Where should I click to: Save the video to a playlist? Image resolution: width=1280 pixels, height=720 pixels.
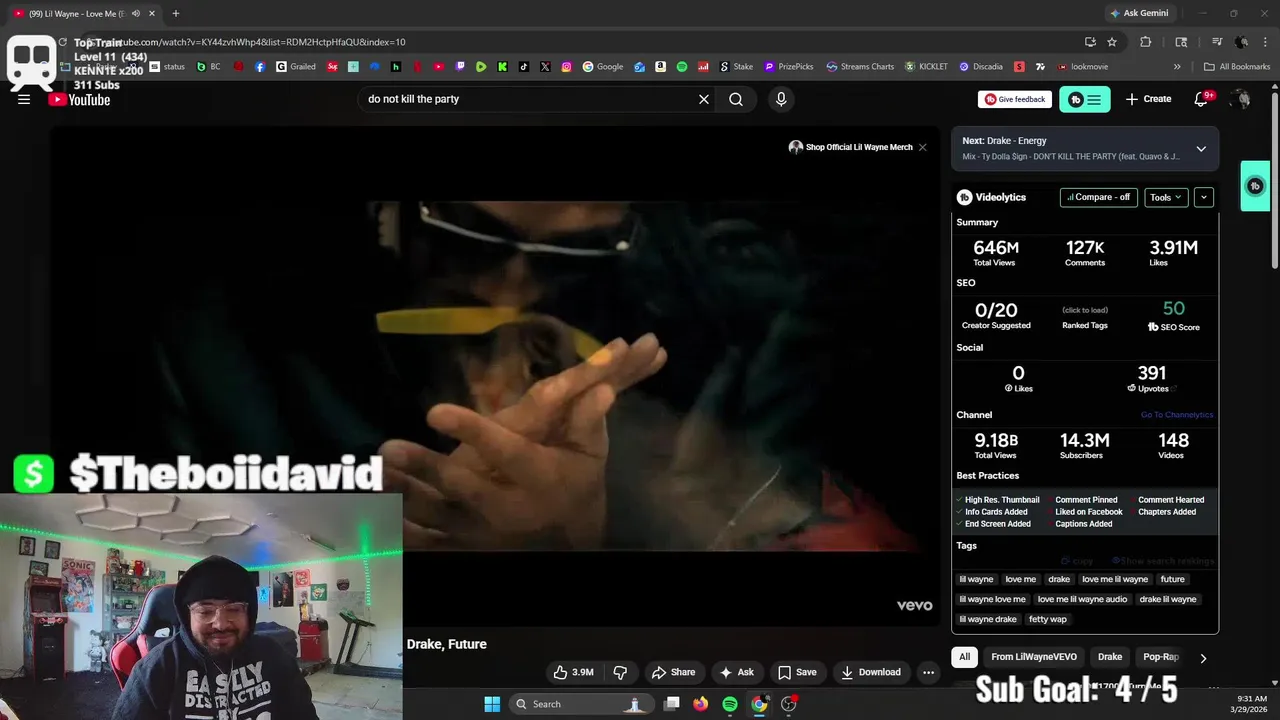pos(797,672)
